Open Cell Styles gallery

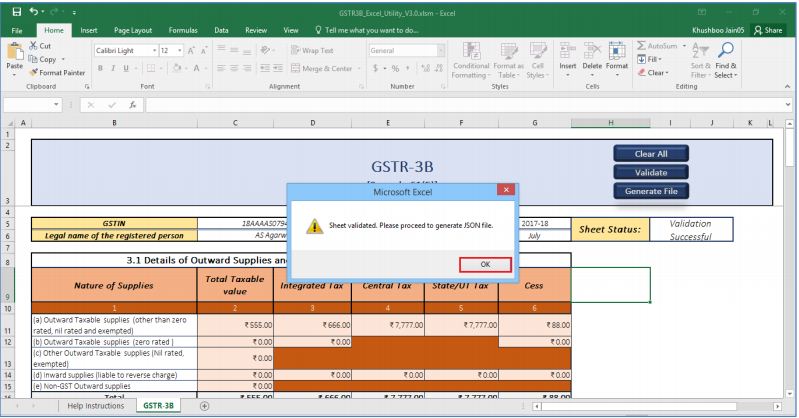(x=538, y=60)
